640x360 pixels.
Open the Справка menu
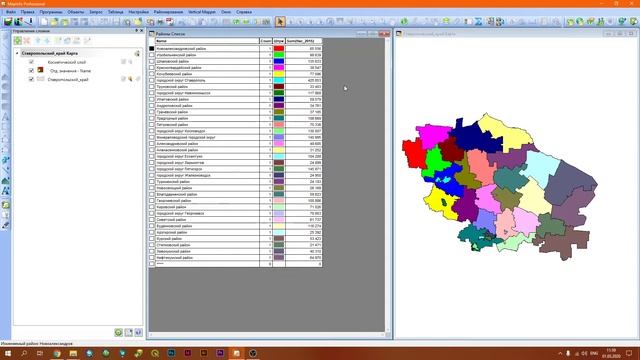[x=244, y=12]
